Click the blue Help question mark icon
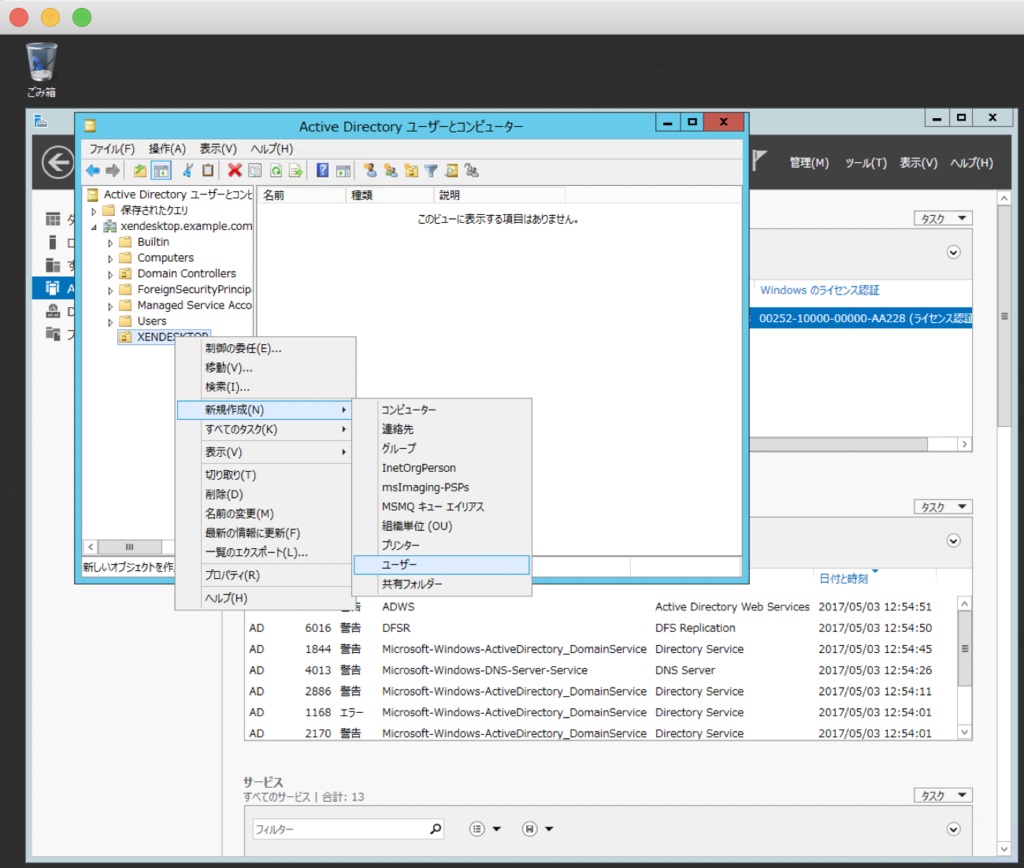 [323, 171]
